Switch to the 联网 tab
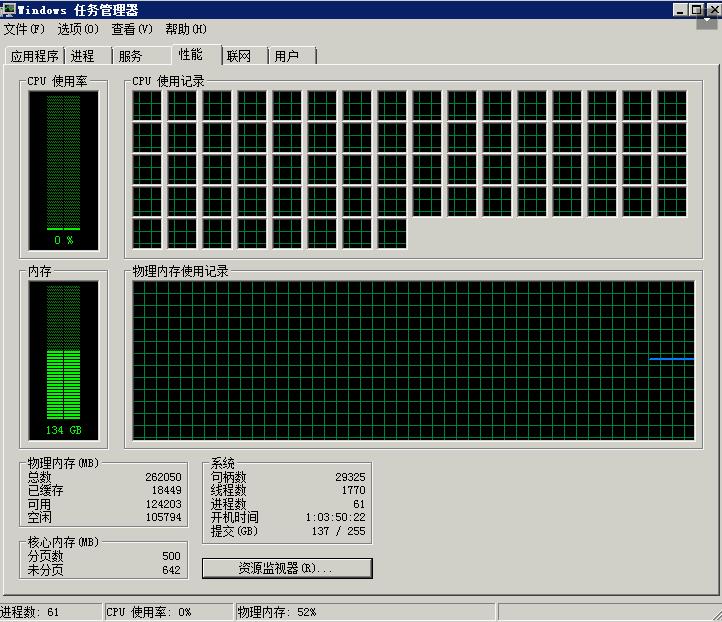The width and height of the screenshot is (722, 622). coord(239,56)
